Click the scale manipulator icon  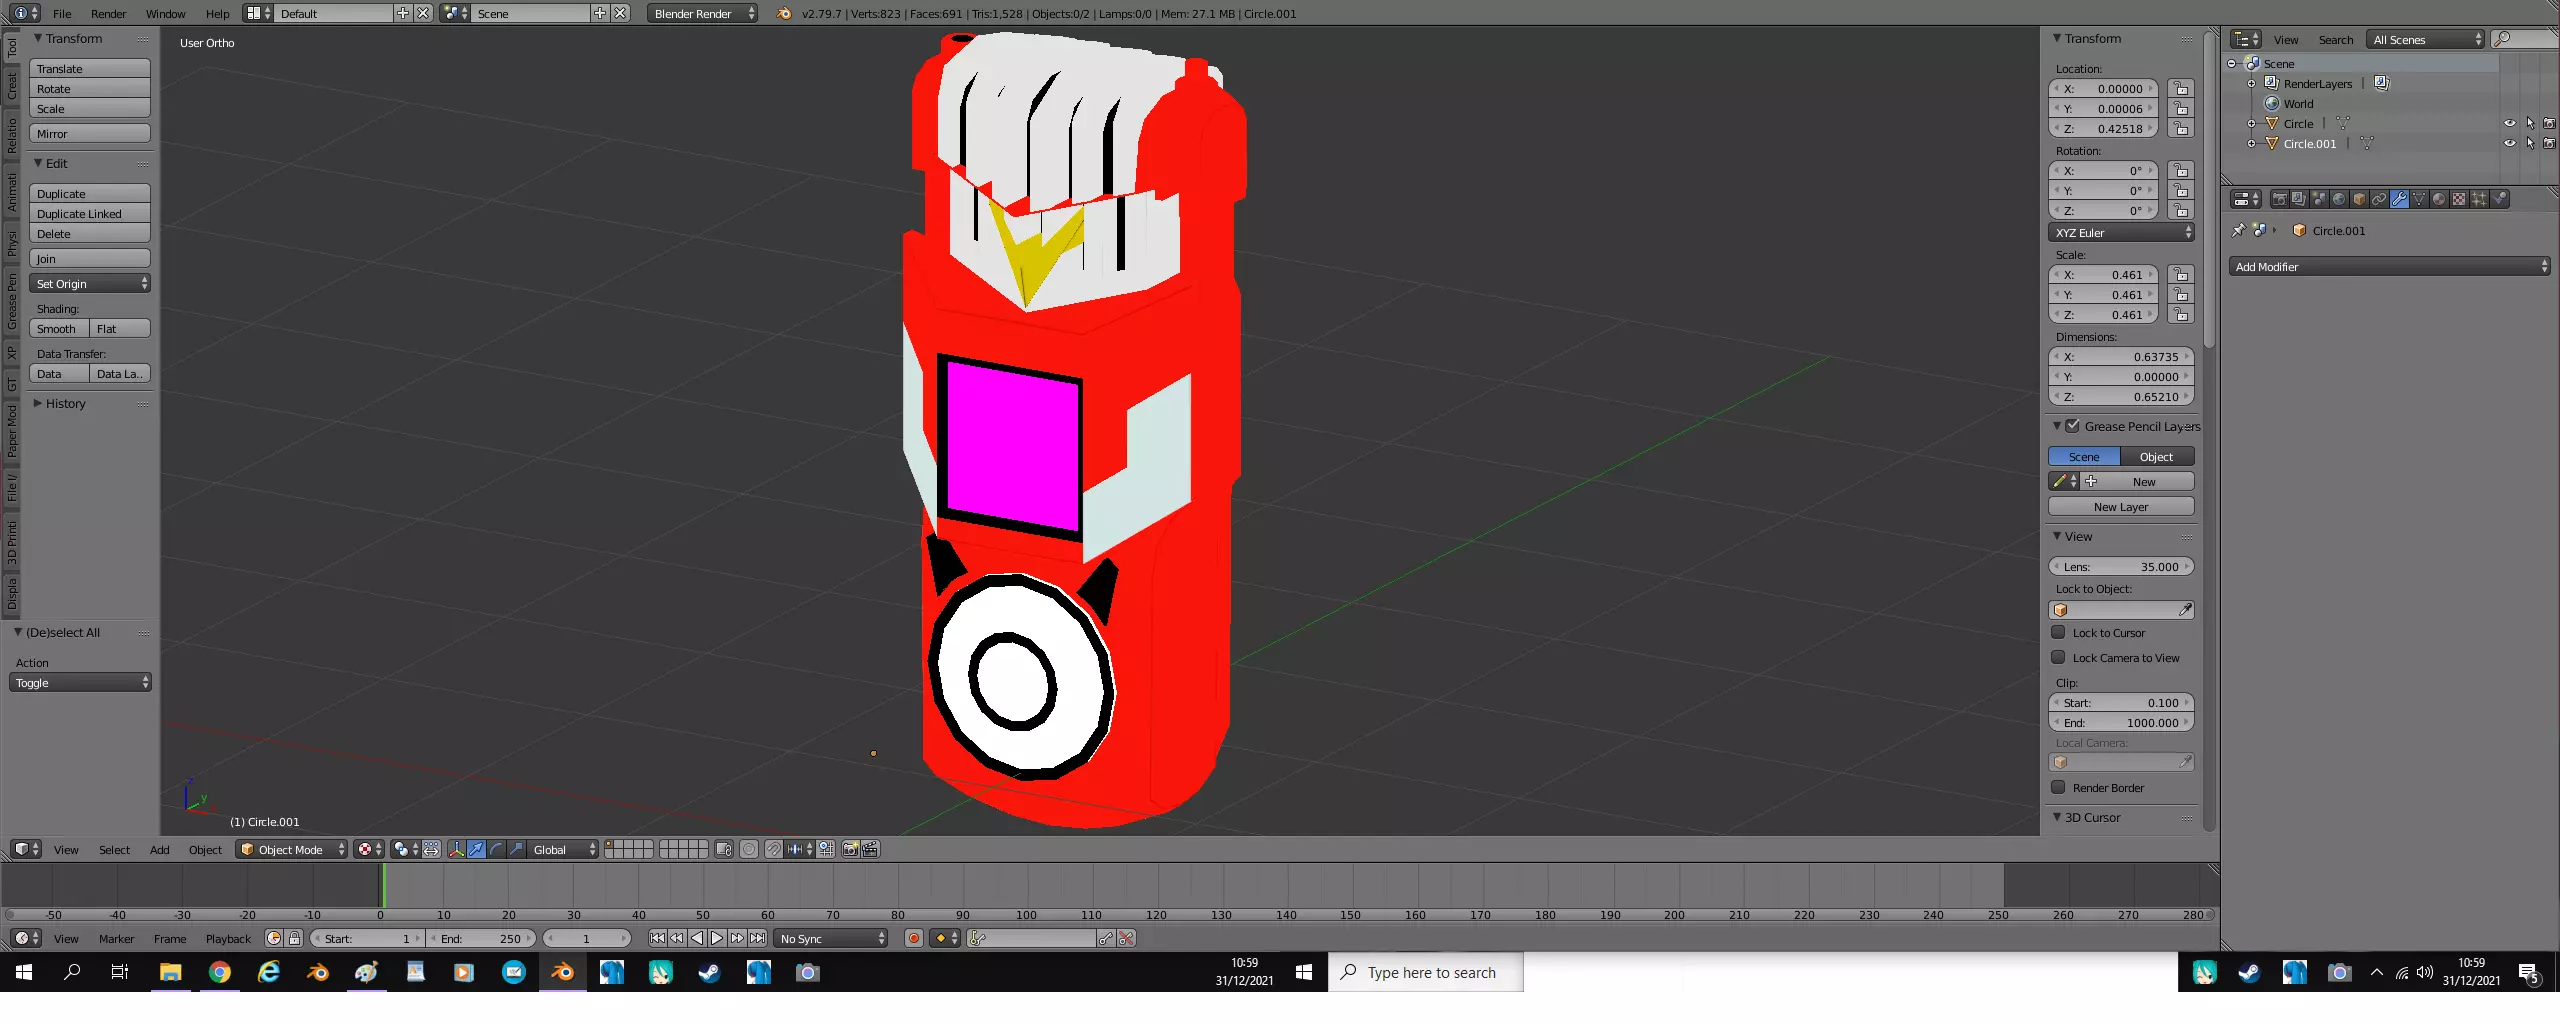(517, 849)
